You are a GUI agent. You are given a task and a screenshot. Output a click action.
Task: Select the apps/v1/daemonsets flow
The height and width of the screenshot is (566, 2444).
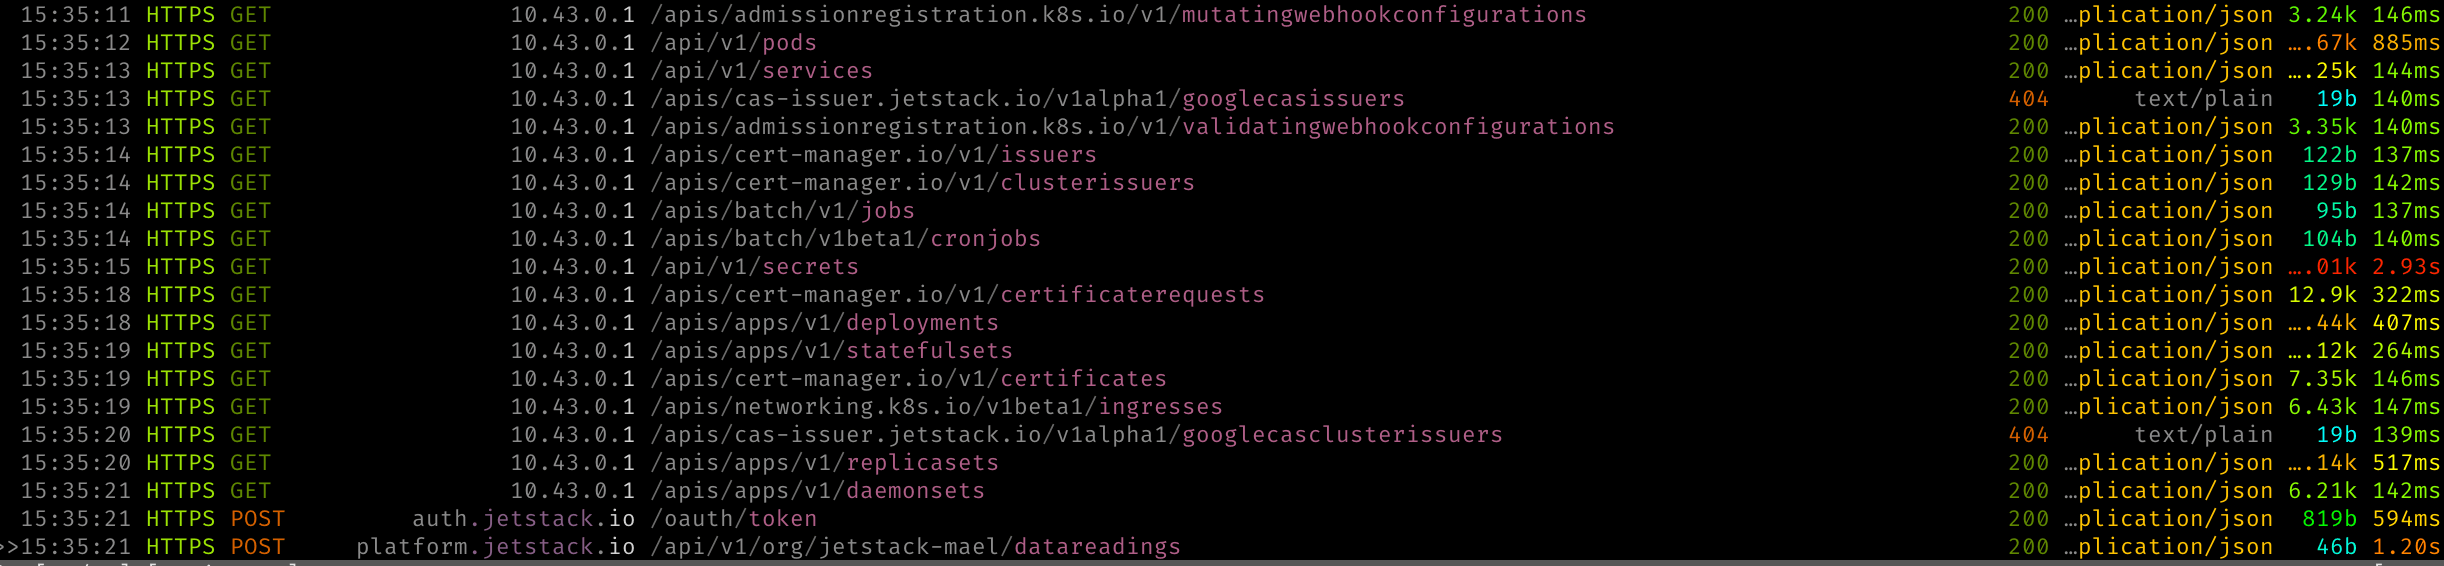point(1222,491)
